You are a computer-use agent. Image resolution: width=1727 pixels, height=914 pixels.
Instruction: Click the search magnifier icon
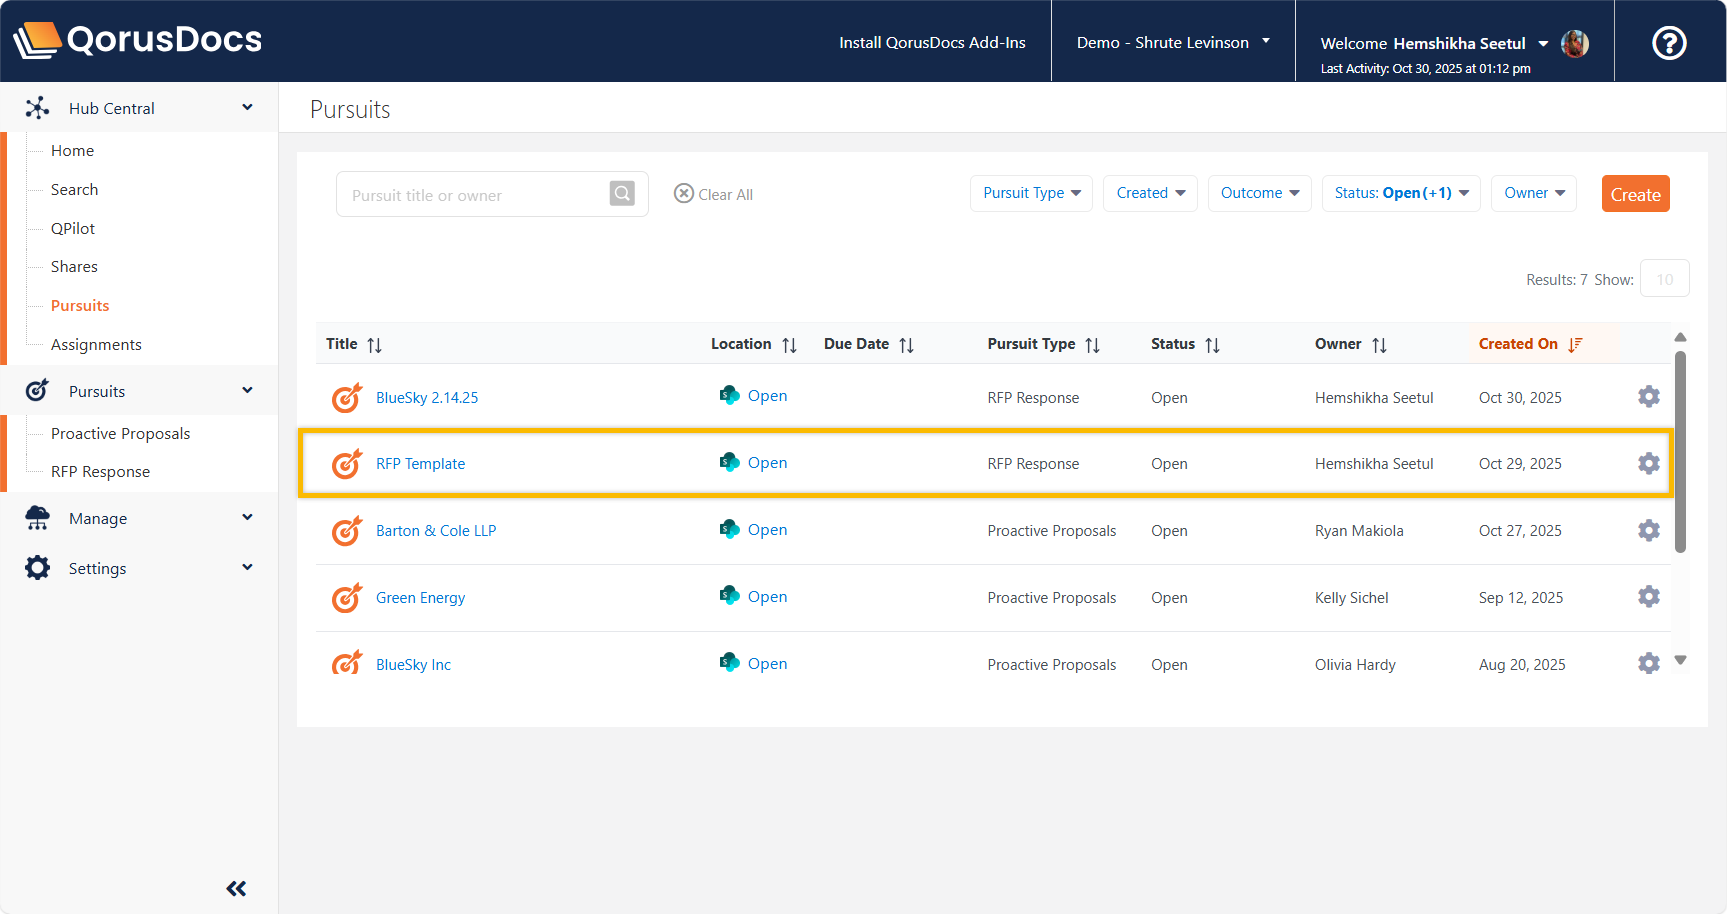622,194
